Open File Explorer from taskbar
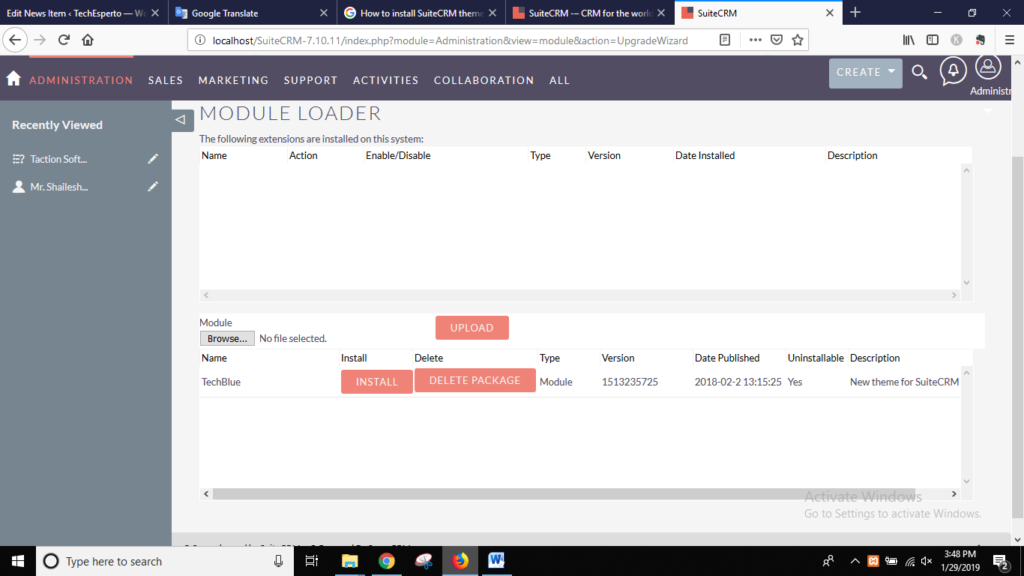Image resolution: width=1024 pixels, height=576 pixels. (349, 561)
